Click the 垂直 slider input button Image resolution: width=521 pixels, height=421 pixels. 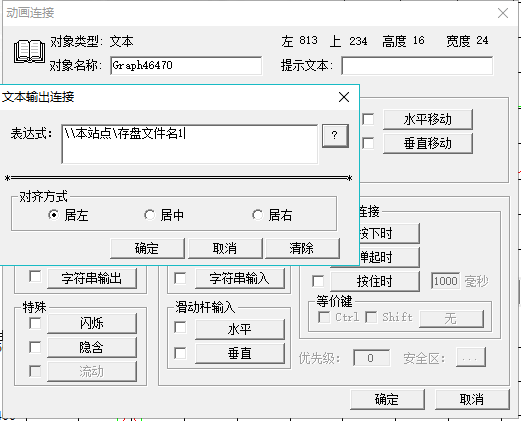[x=240, y=353]
